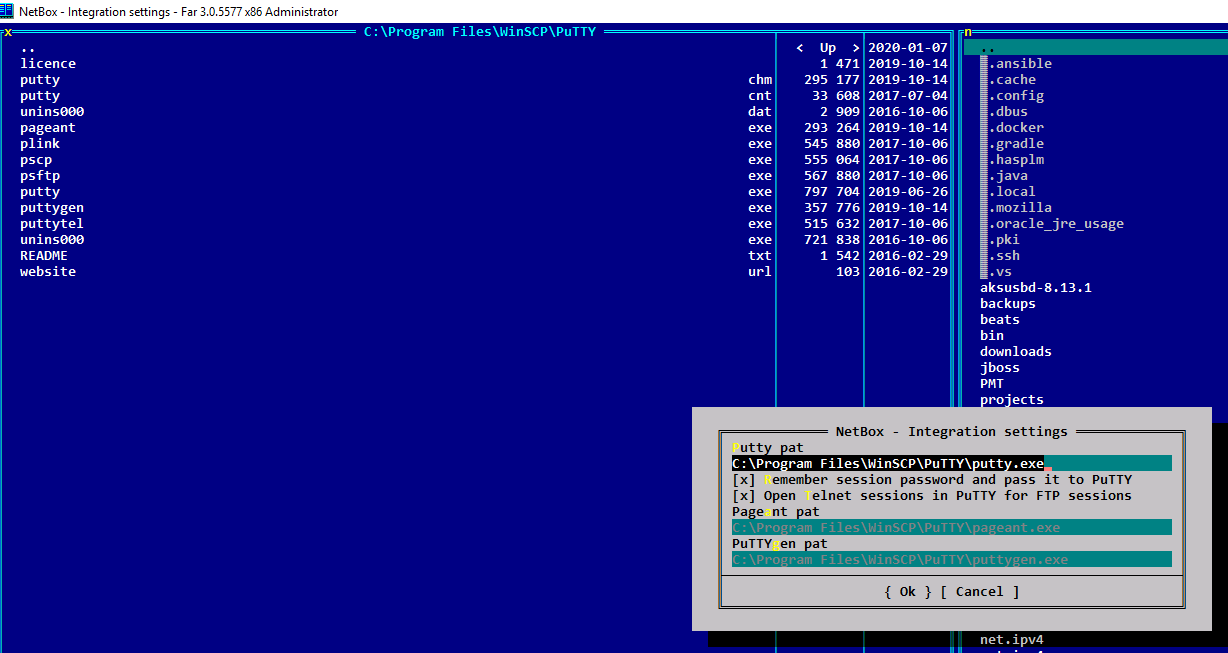Click the Ok button in NetBox dialog

point(907,591)
